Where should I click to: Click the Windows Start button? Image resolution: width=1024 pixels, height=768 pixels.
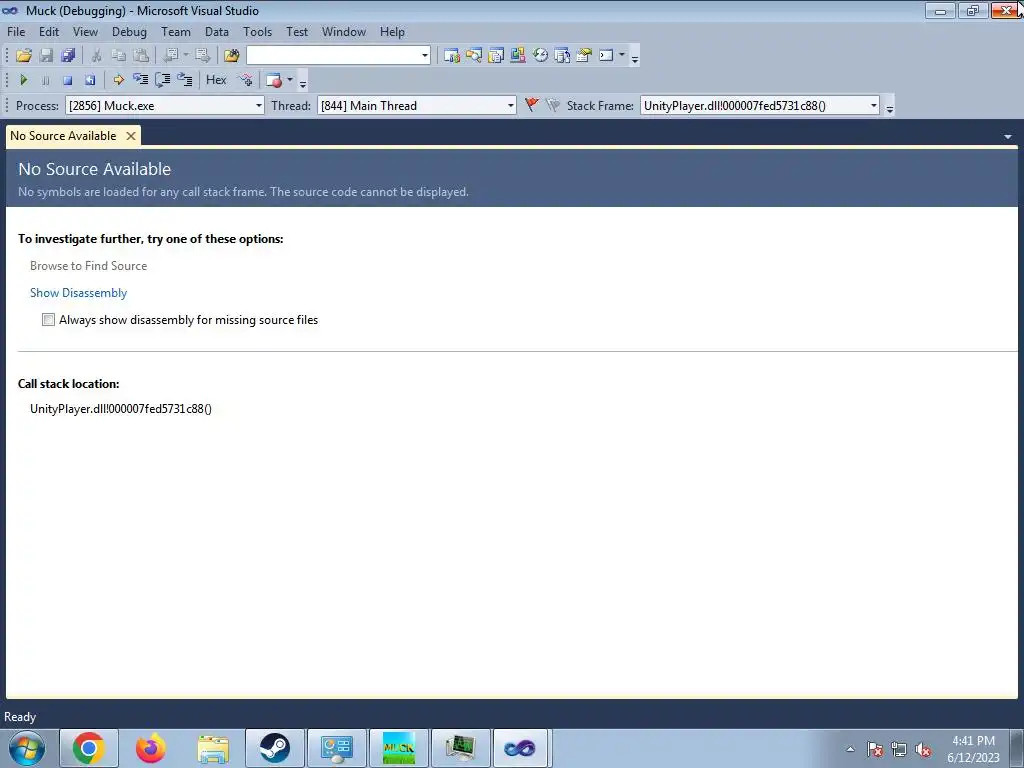27,748
